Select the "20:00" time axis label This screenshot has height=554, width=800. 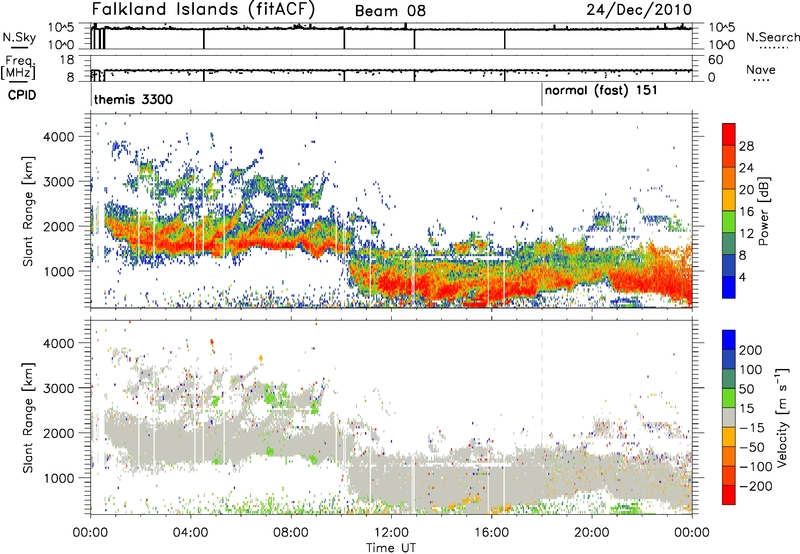click(x=591, y=533)
